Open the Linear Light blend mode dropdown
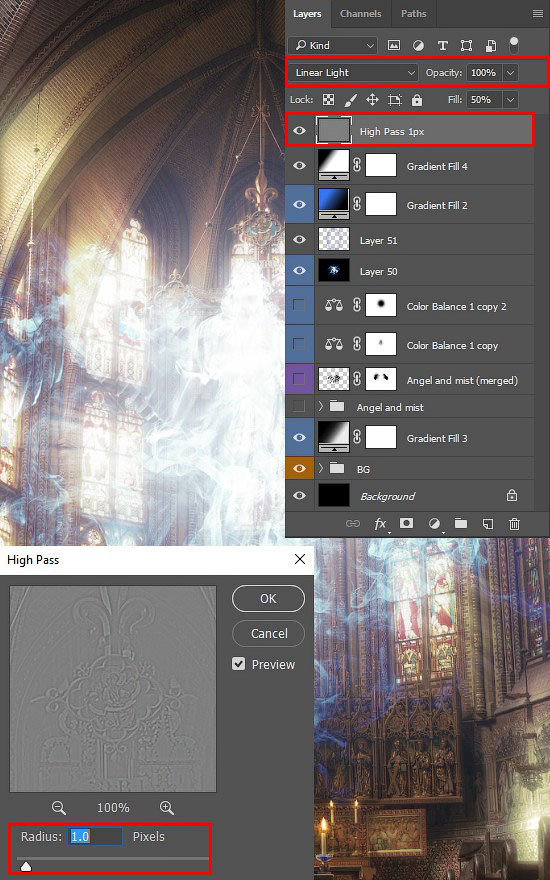 click(x=354, y=72)
